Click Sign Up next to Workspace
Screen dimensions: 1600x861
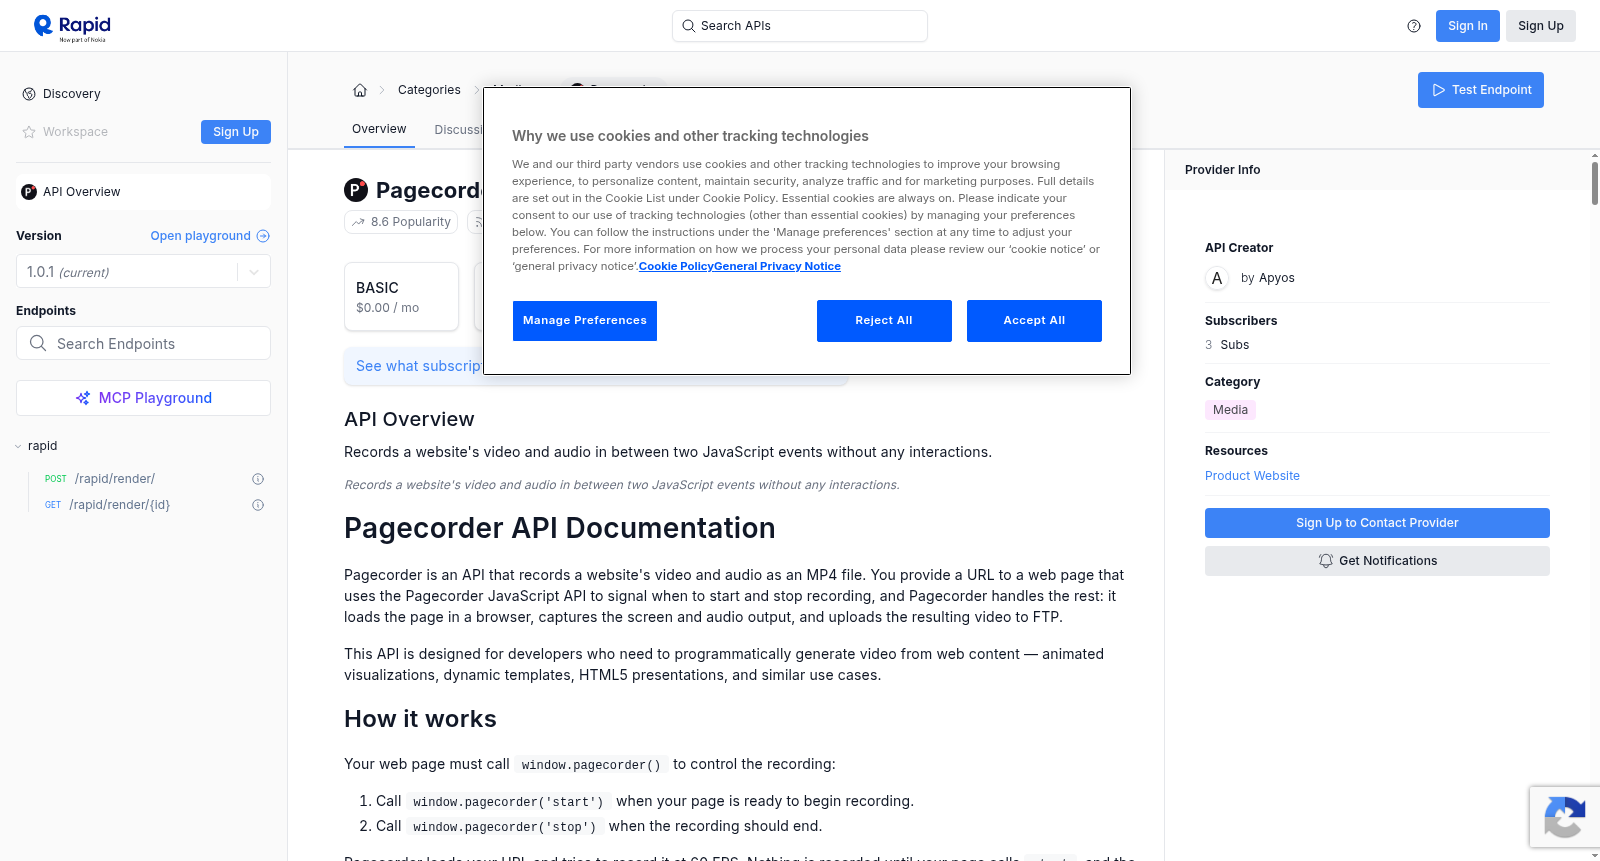(236, 132)
